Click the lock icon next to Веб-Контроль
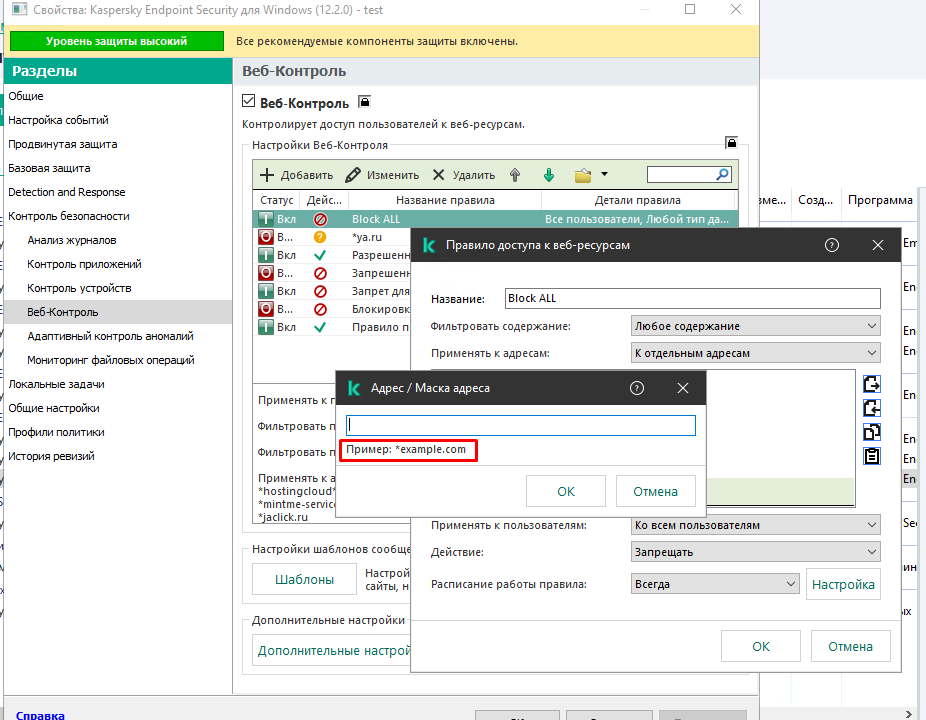 coord(365,102)
